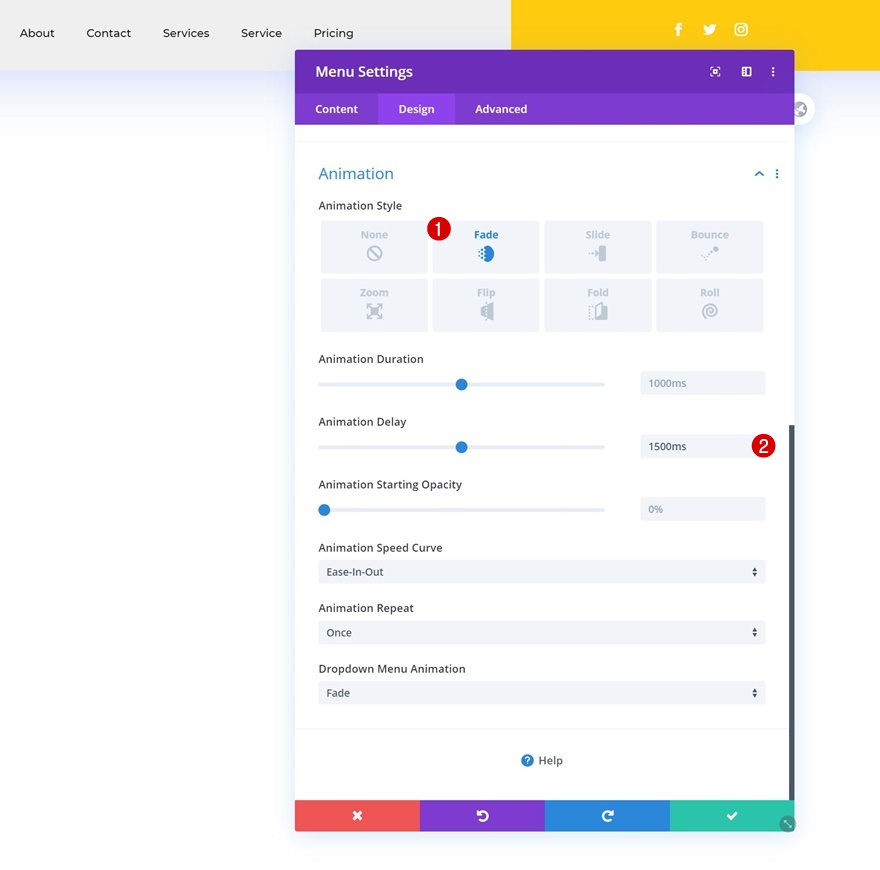The height and width of the screenshot is (870, 880).
Task: Click the Help link
Action: [542, 761]
